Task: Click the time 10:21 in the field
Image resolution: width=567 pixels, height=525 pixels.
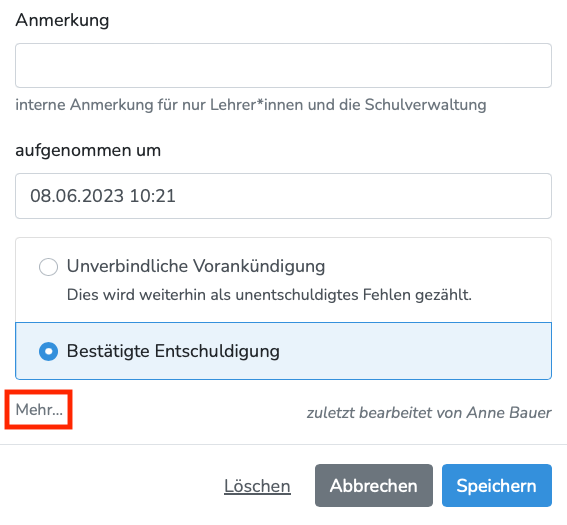Action: 152,196
